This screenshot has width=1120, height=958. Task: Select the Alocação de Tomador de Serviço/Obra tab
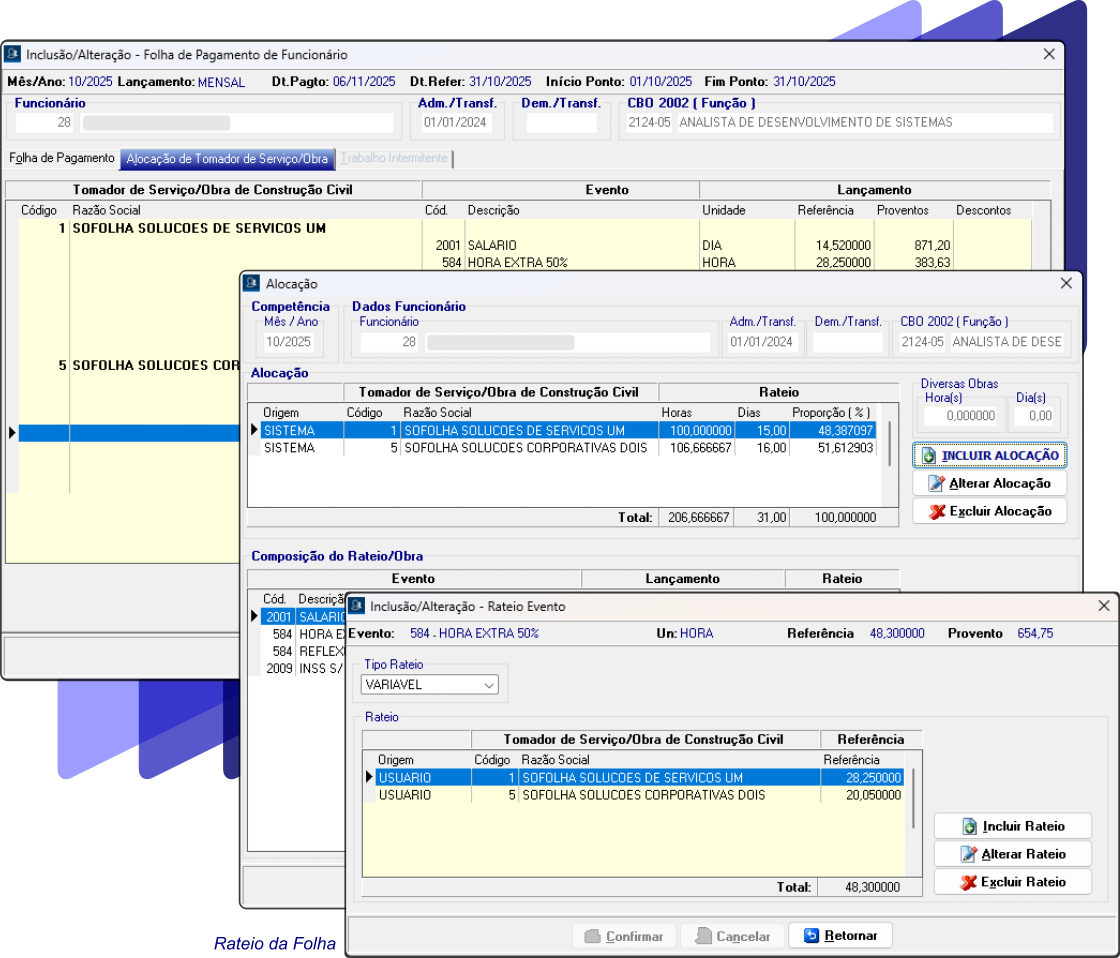(228, 159)
